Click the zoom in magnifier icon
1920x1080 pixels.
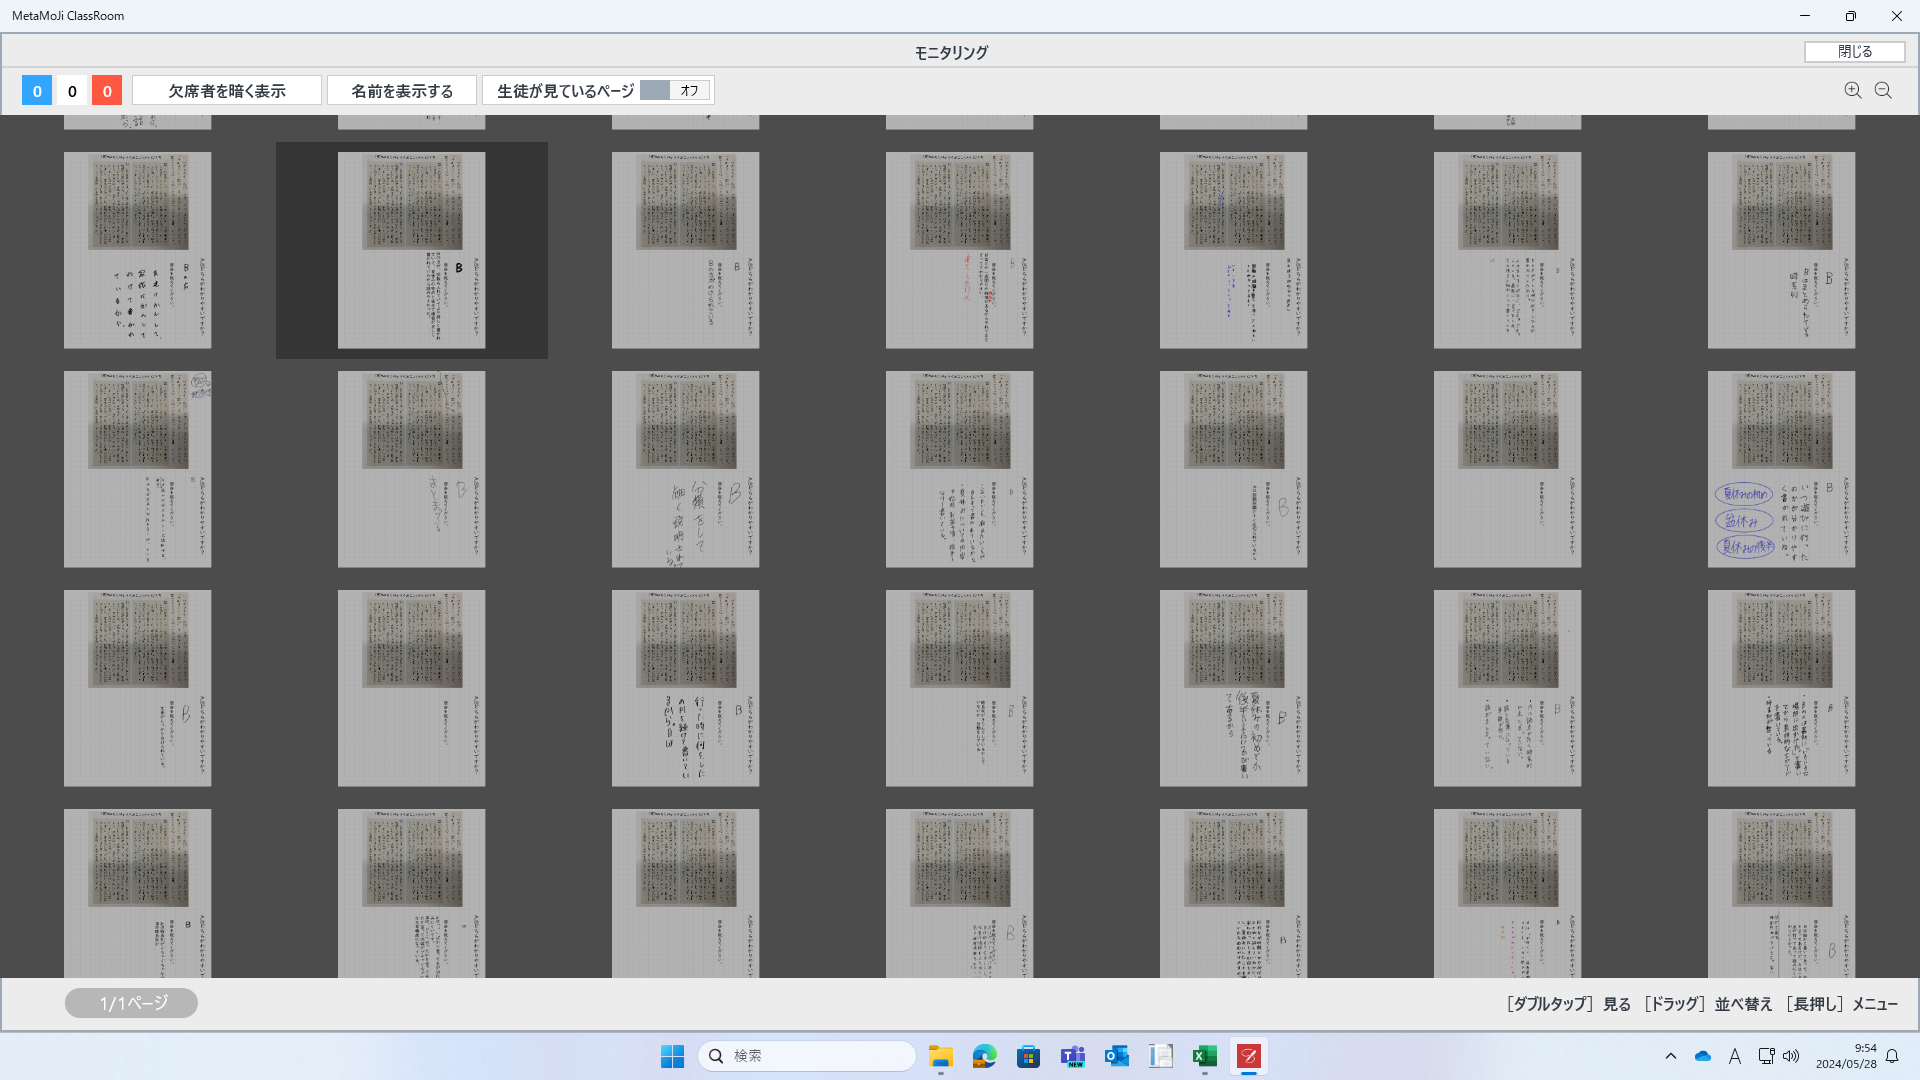tap(1852, 91)
